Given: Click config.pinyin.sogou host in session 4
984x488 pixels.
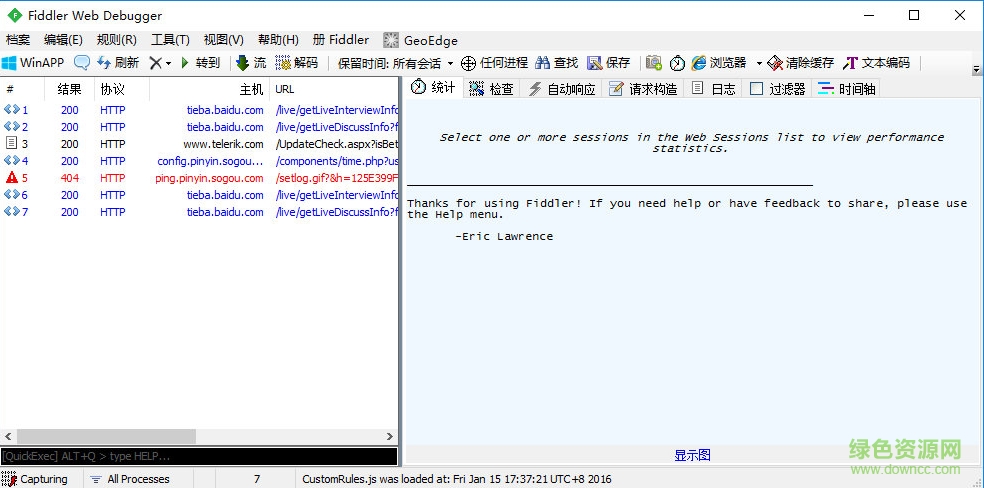Looking at the screenshot, I should (210, 161).
